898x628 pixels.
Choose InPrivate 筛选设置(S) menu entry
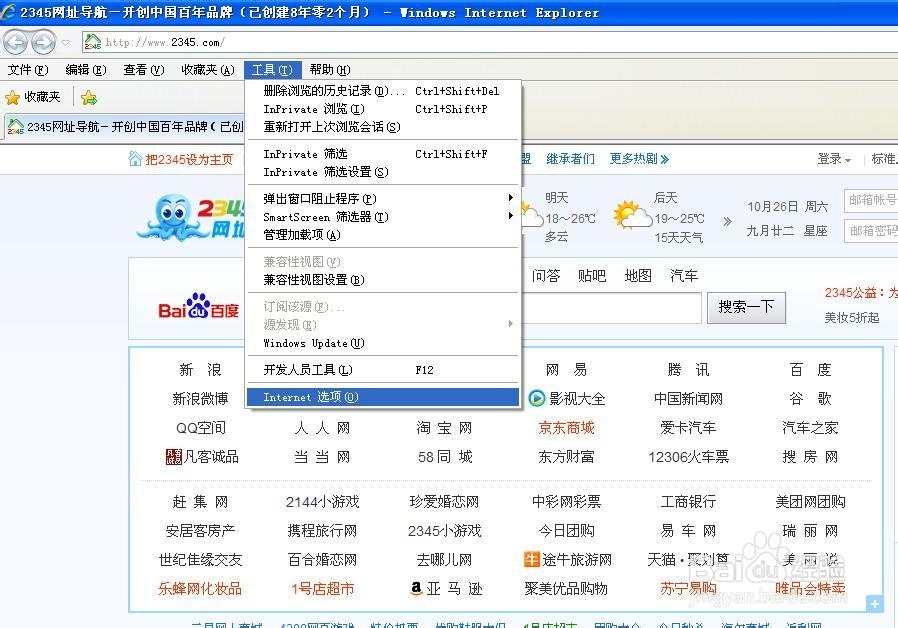click(x=383, y=172)
